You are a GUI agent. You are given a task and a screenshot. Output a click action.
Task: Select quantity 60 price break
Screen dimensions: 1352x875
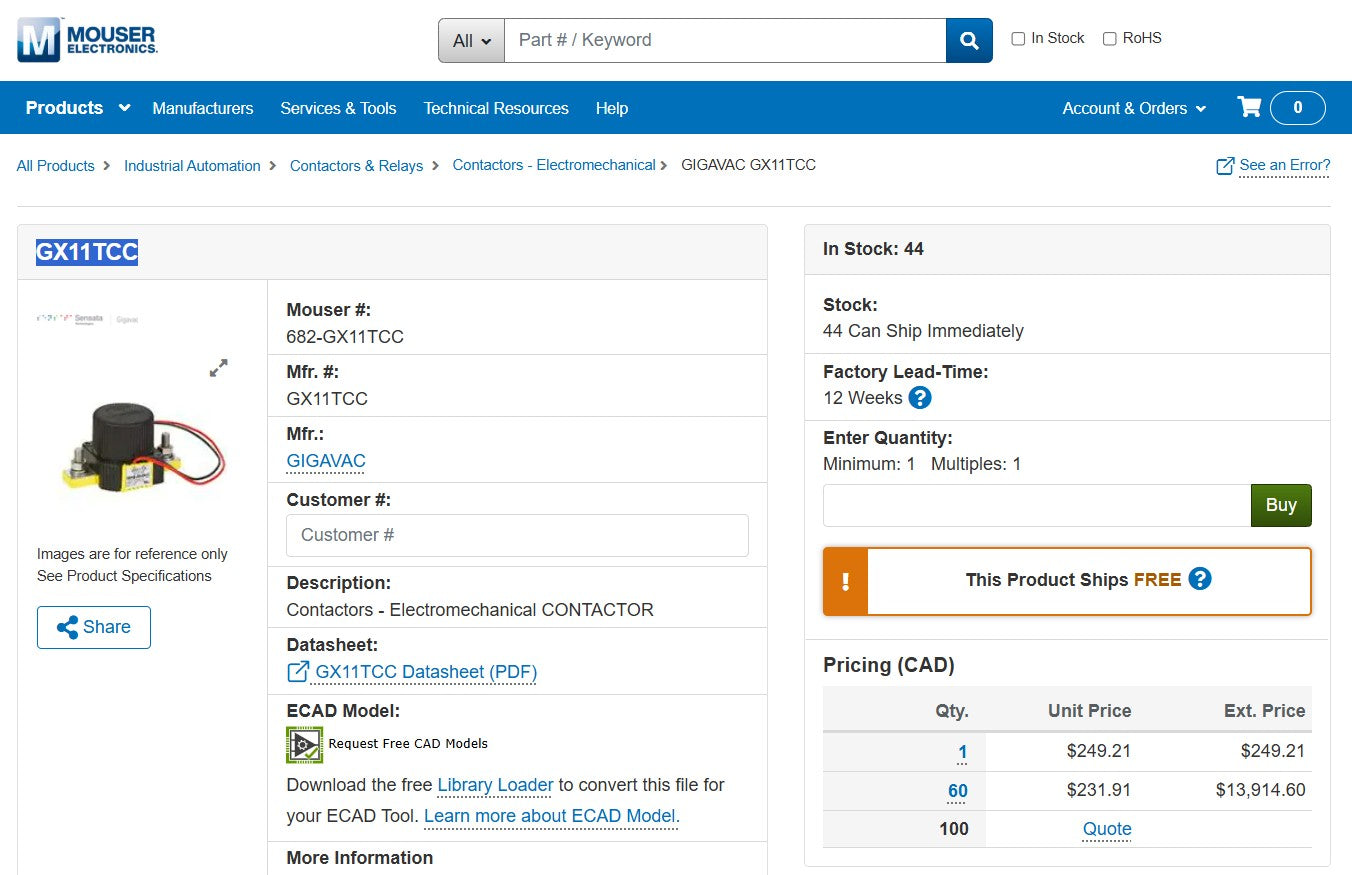tap(958, 791)
